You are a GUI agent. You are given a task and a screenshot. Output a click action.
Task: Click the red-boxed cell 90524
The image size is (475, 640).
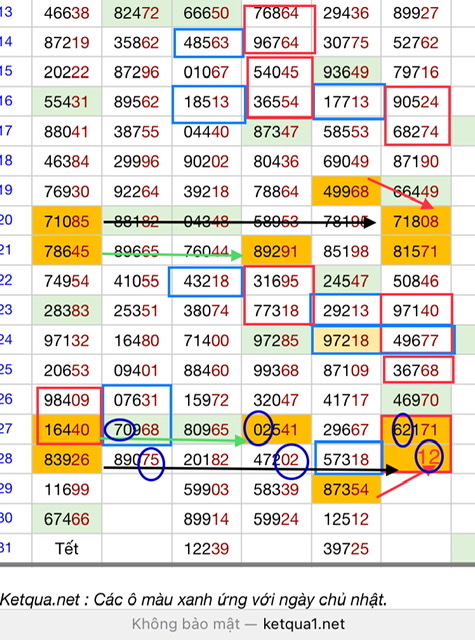(x=416, y=102)
